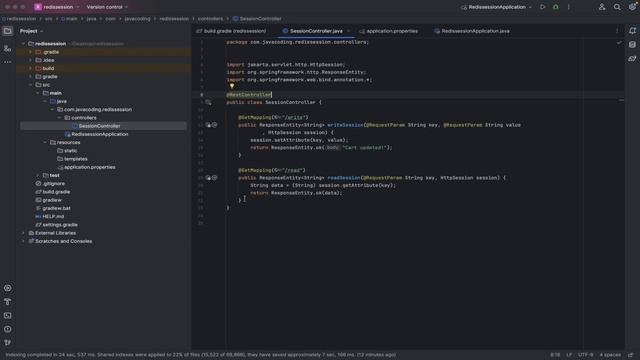Open the Terminal tool window
The height and width of the screenshot is (360, 640).
point(7,316)
